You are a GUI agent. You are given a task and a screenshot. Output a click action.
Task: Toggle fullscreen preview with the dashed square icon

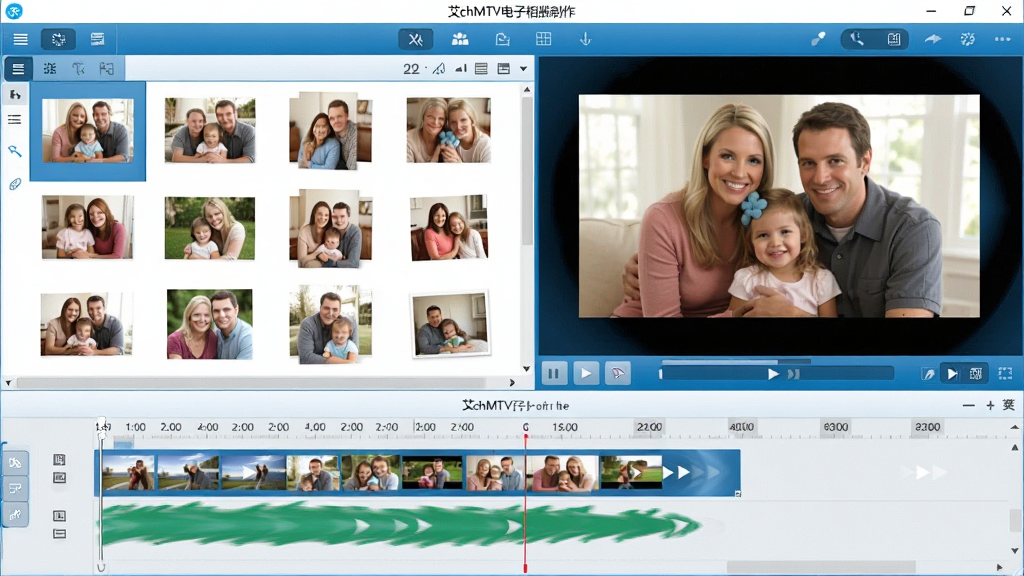[1005, 374]
